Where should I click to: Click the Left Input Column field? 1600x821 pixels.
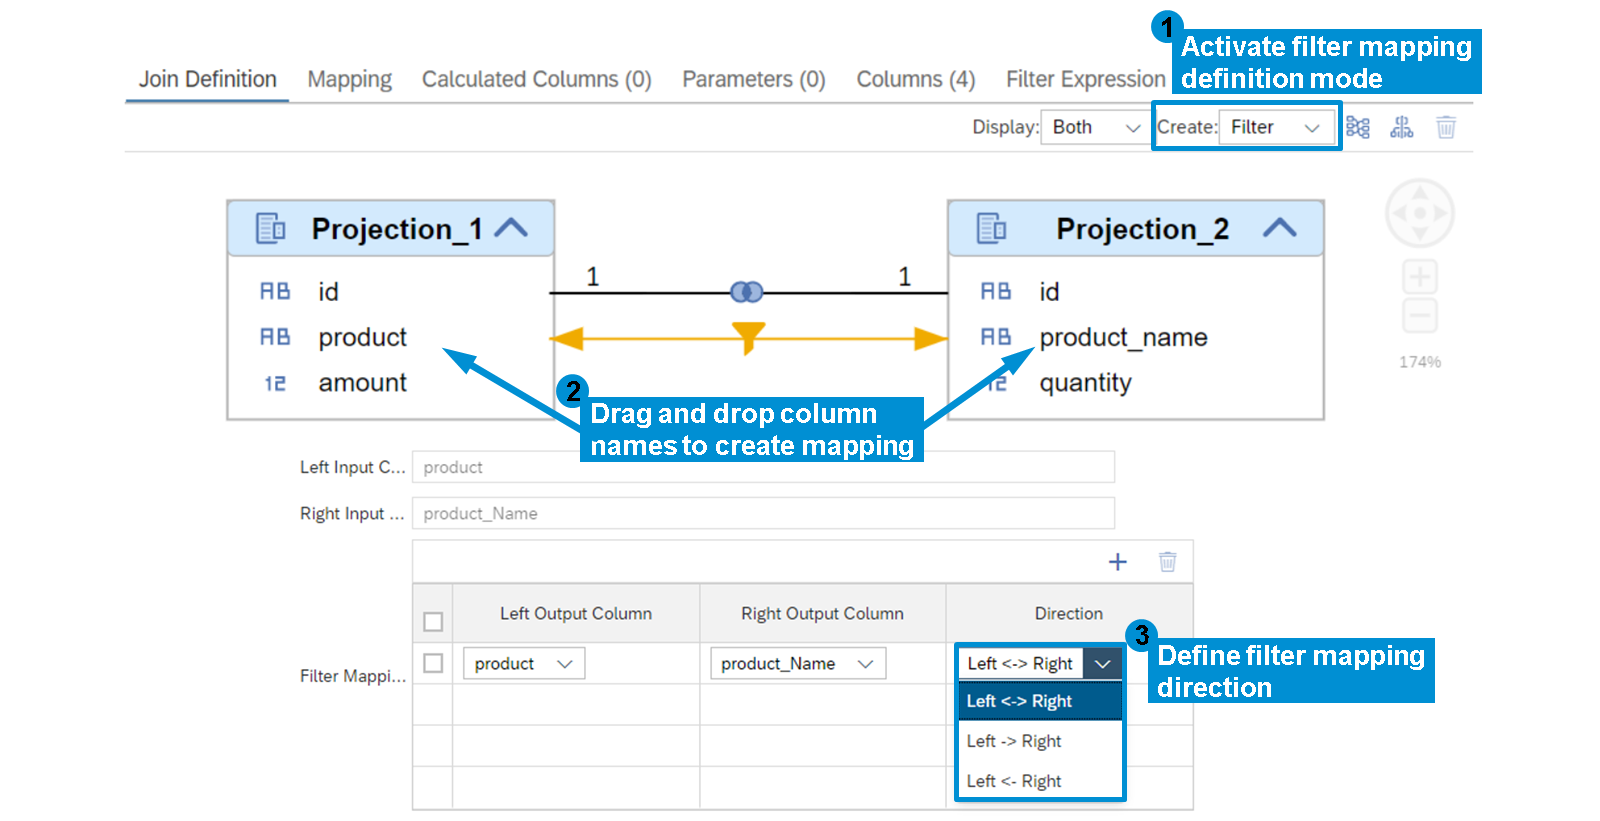[x=762, y=467]
